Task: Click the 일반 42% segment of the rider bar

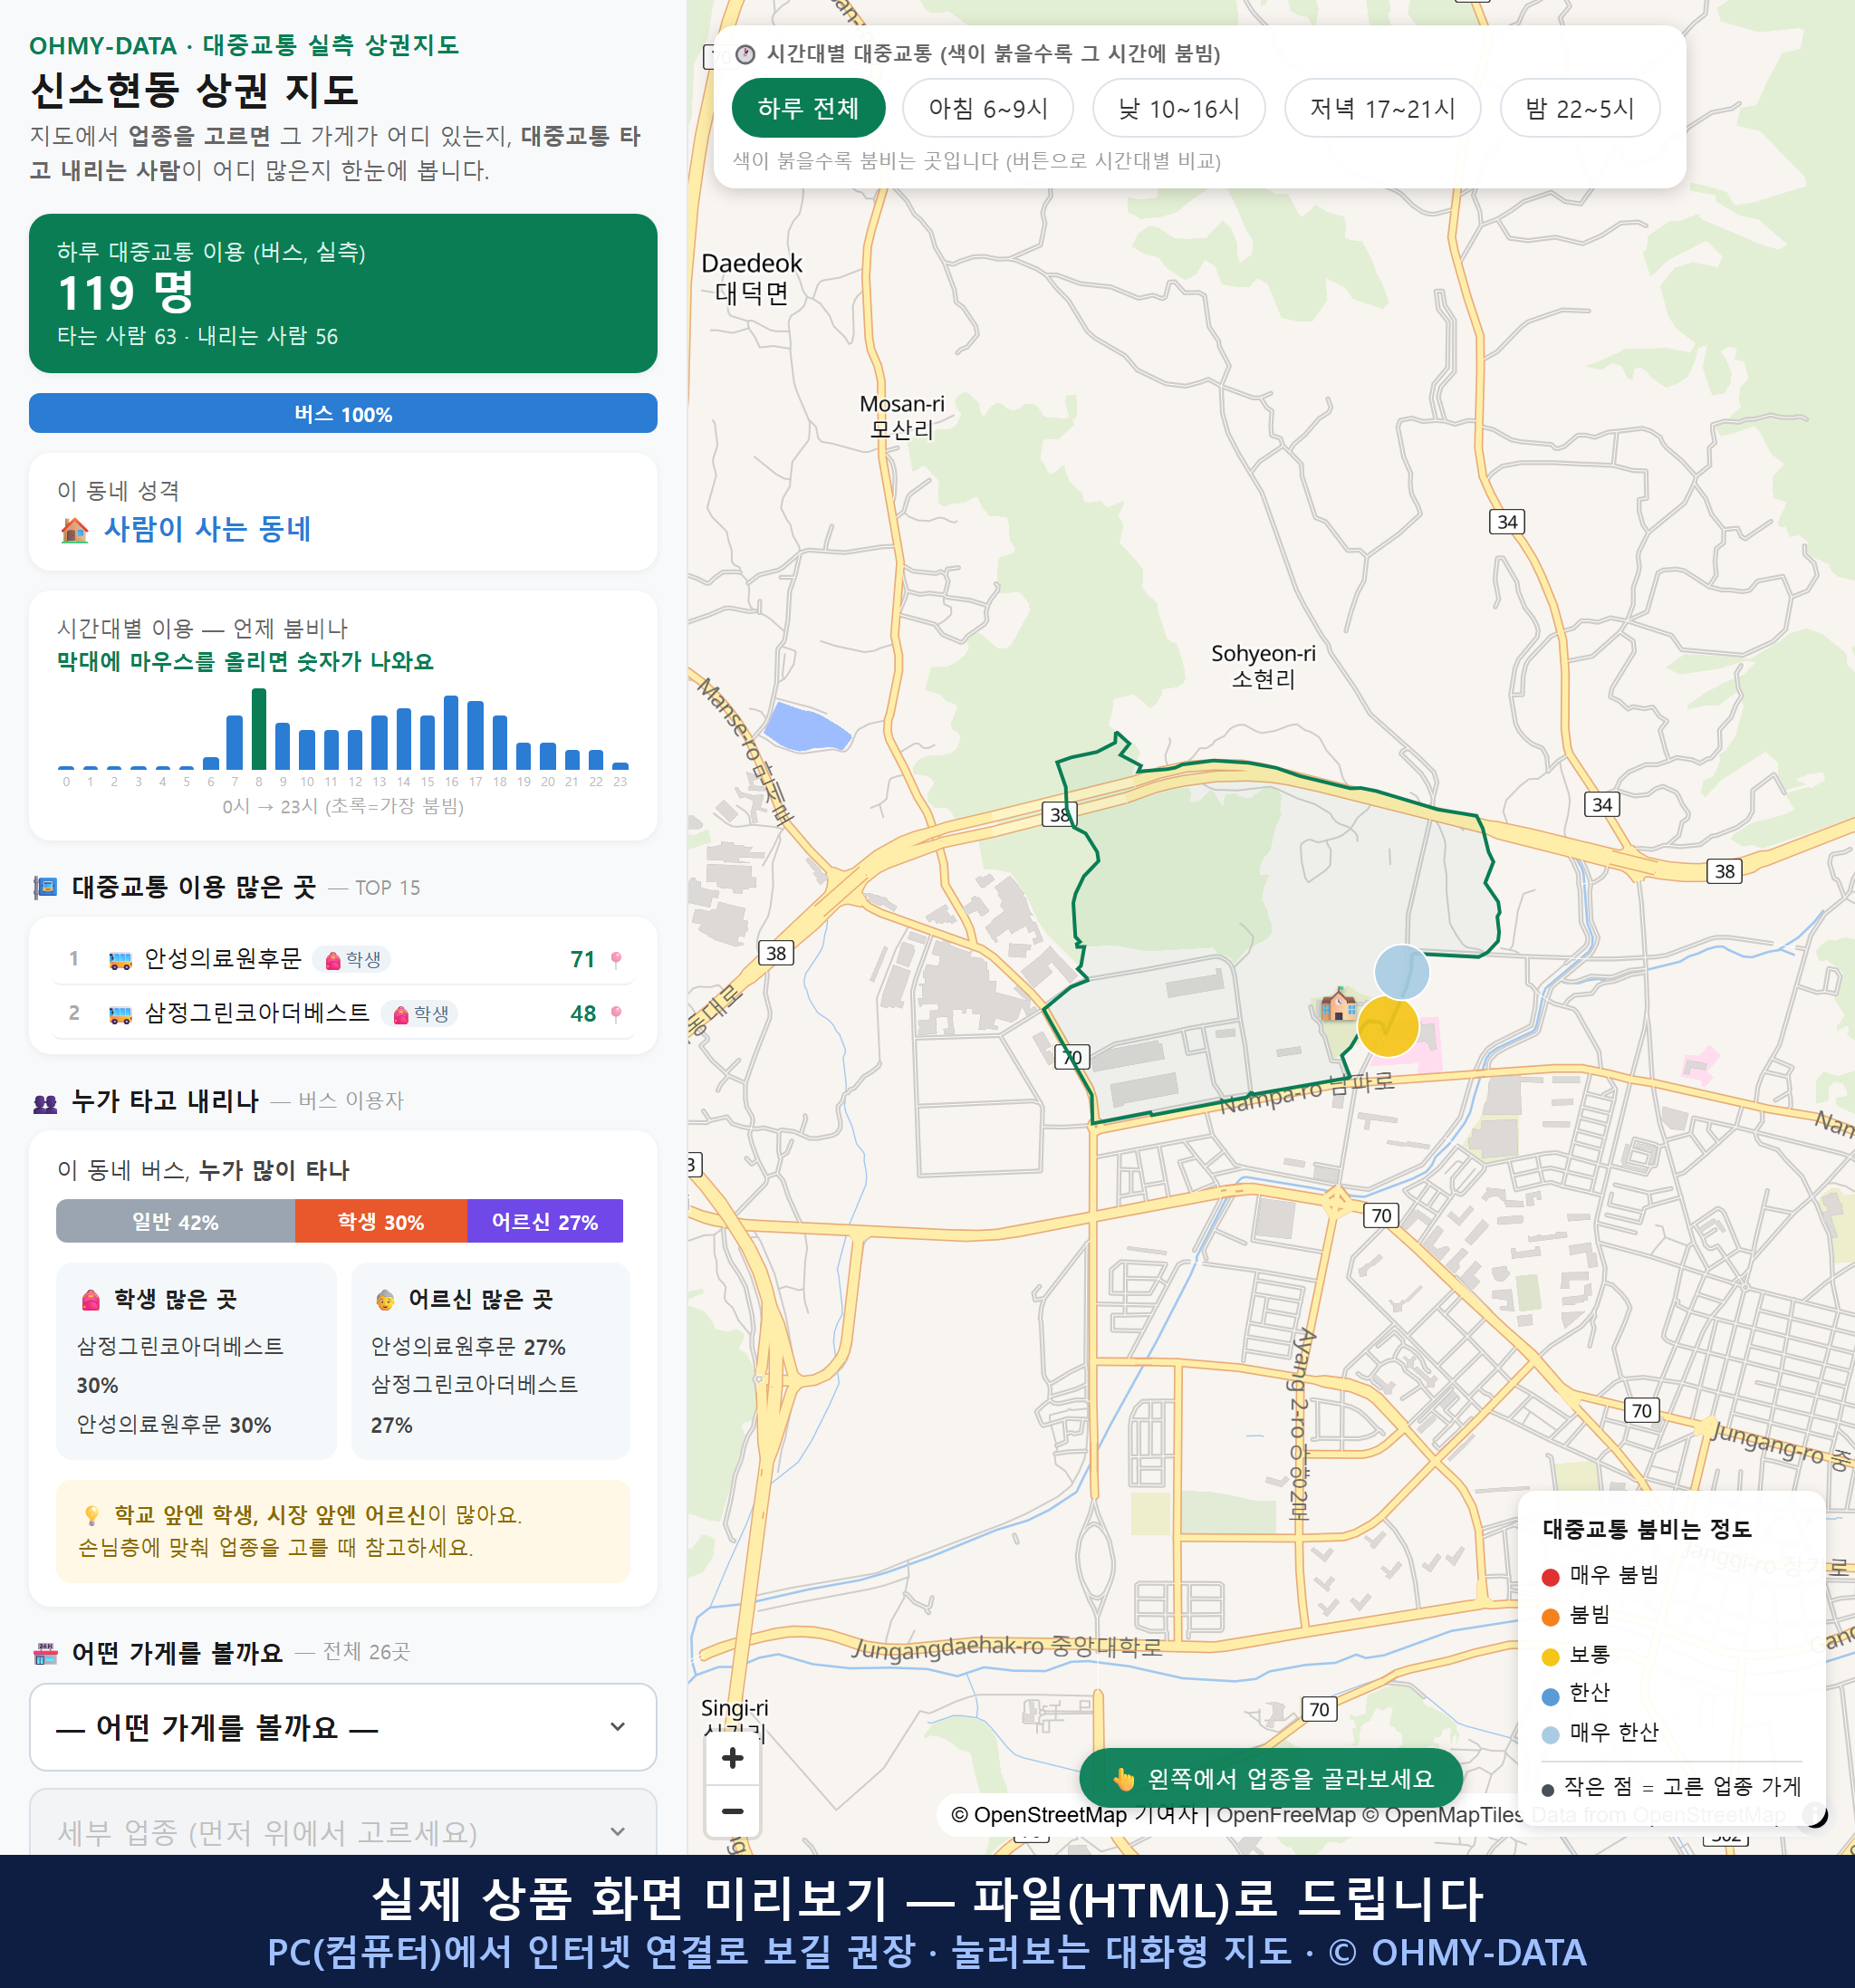Action: pyautogui.click(x=175, y=1221)
